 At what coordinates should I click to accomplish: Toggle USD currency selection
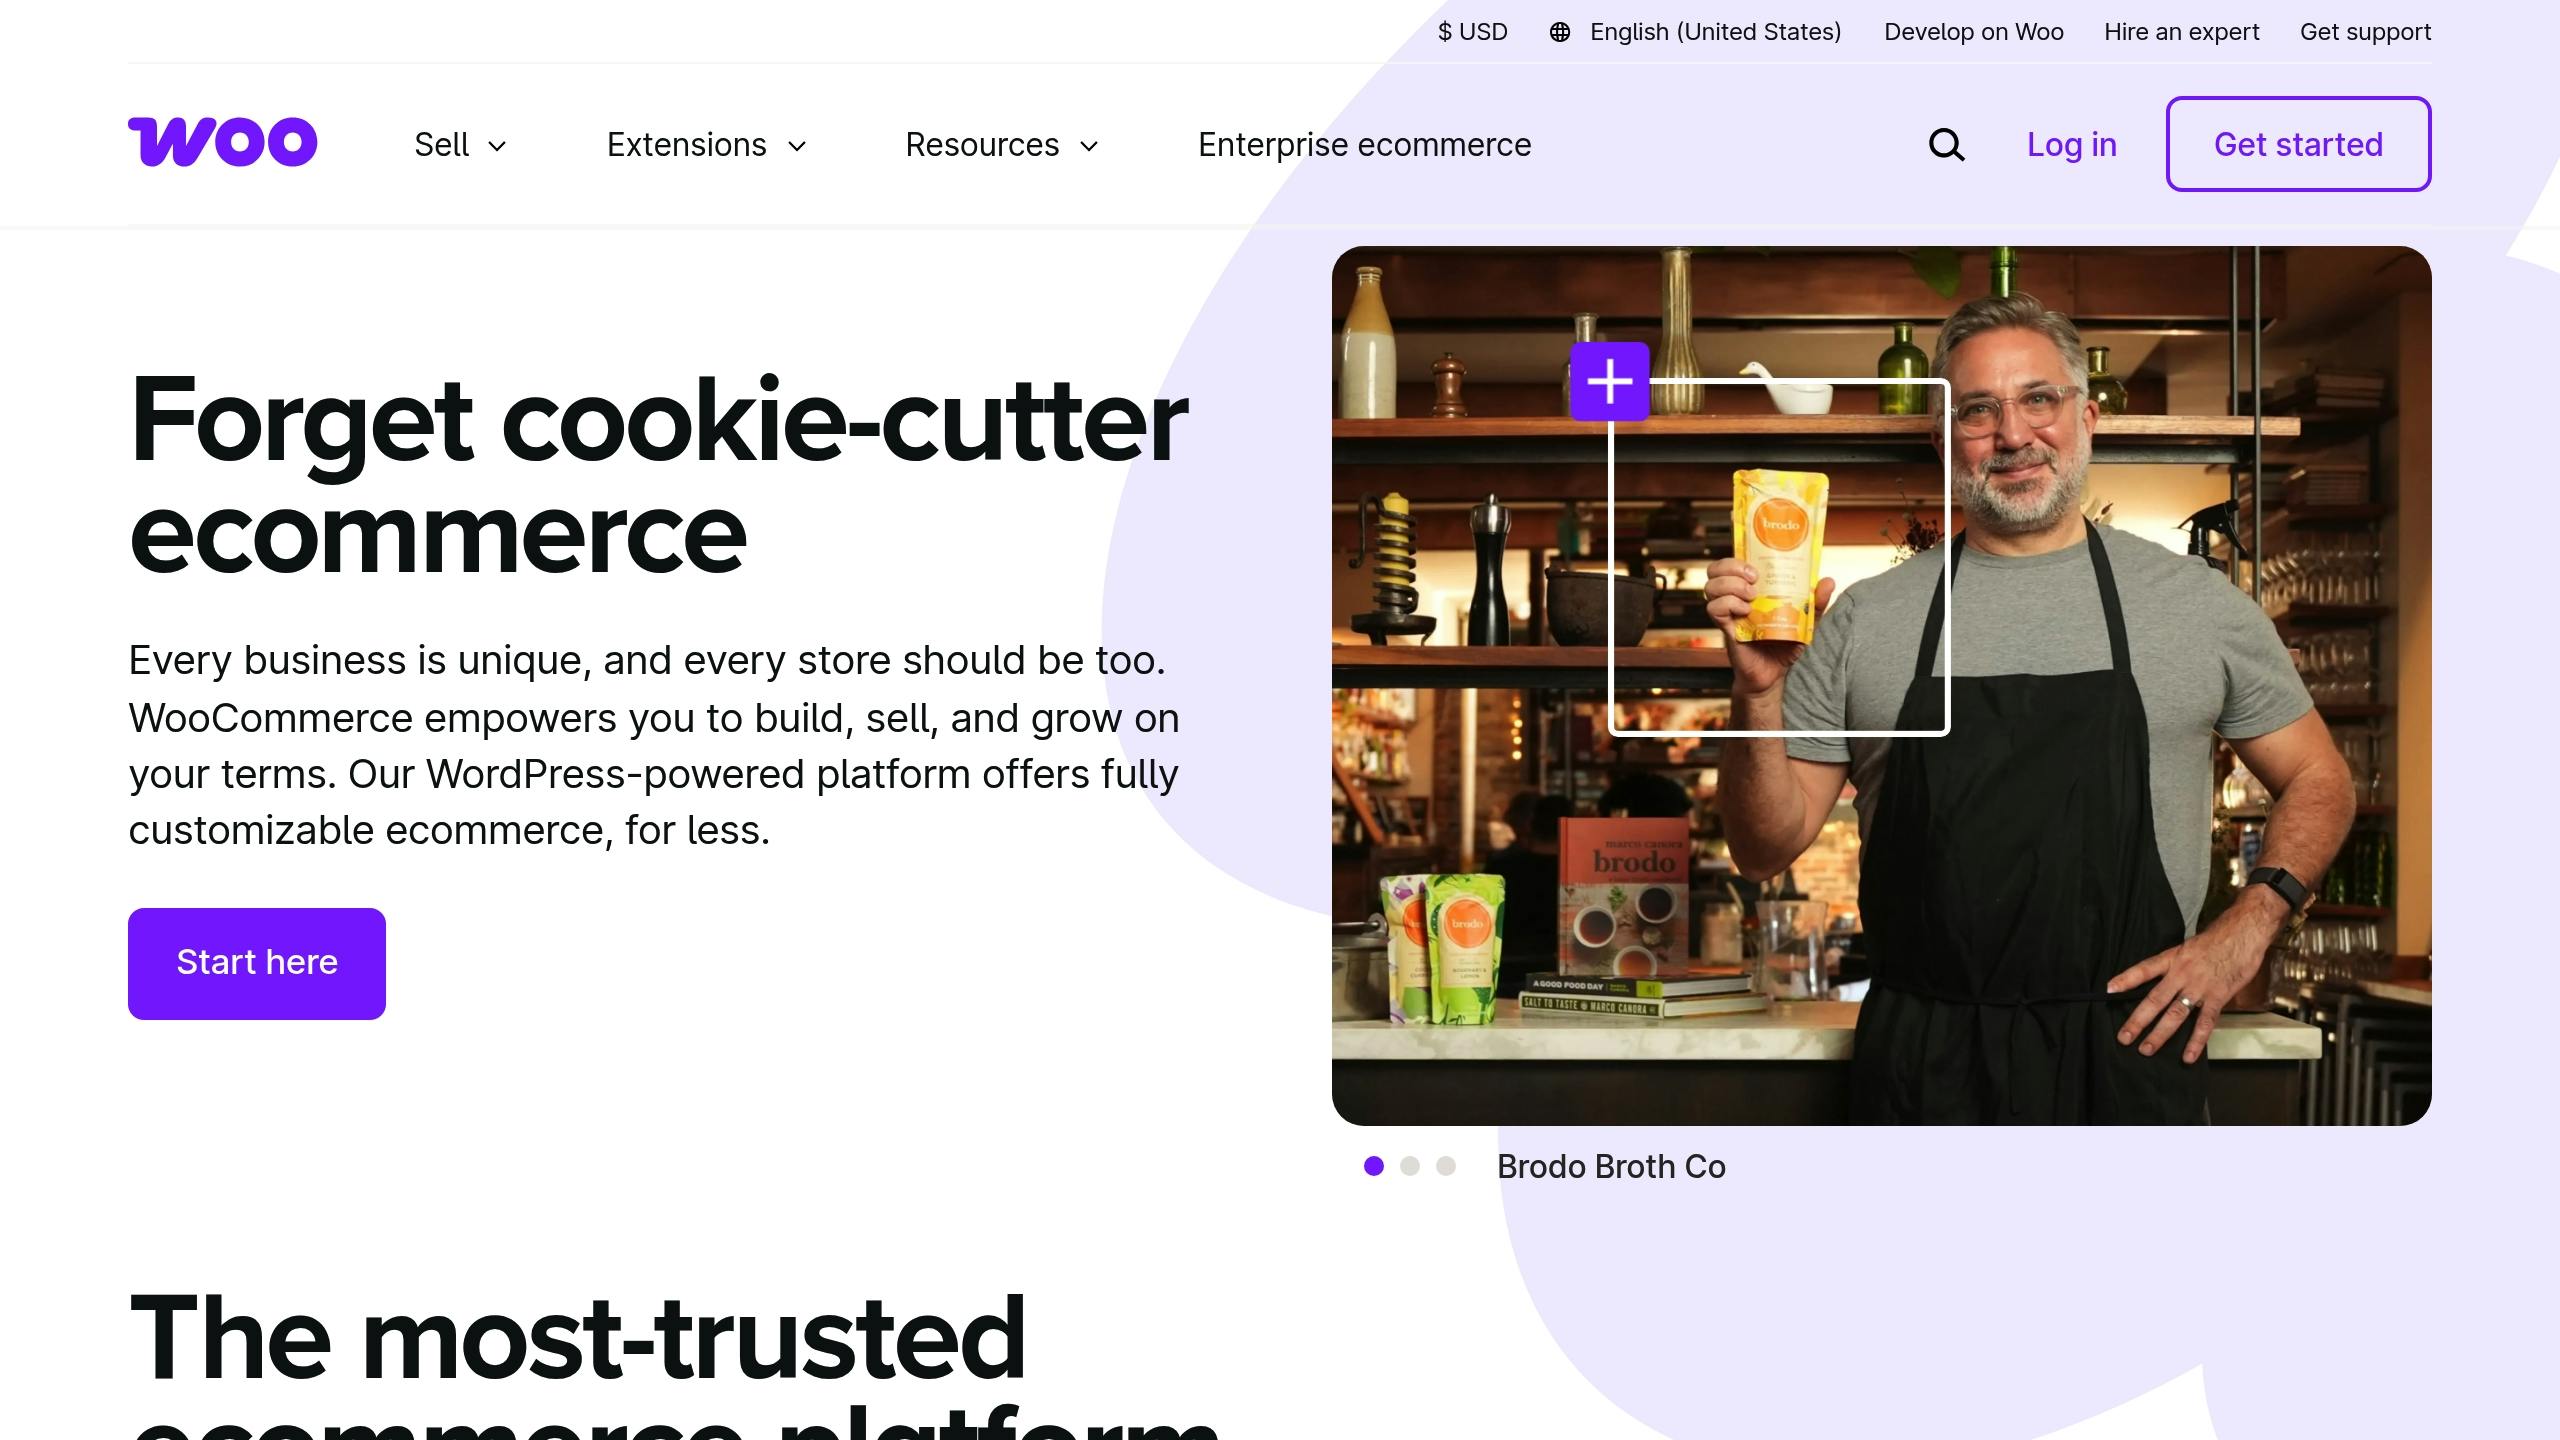(1472, 32)
